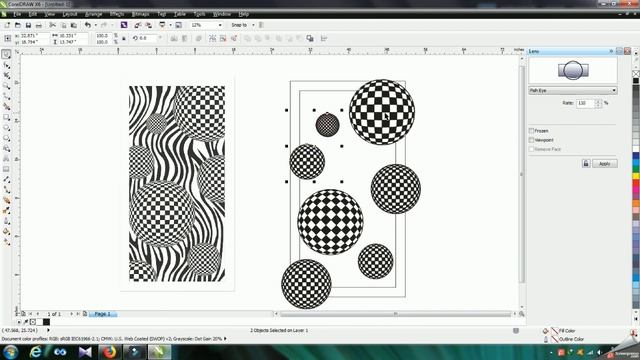The height and width of the screenshot is (360, 640).
Task: Select the Polygon tool in the toolbox
Action: tap(6, 138)
